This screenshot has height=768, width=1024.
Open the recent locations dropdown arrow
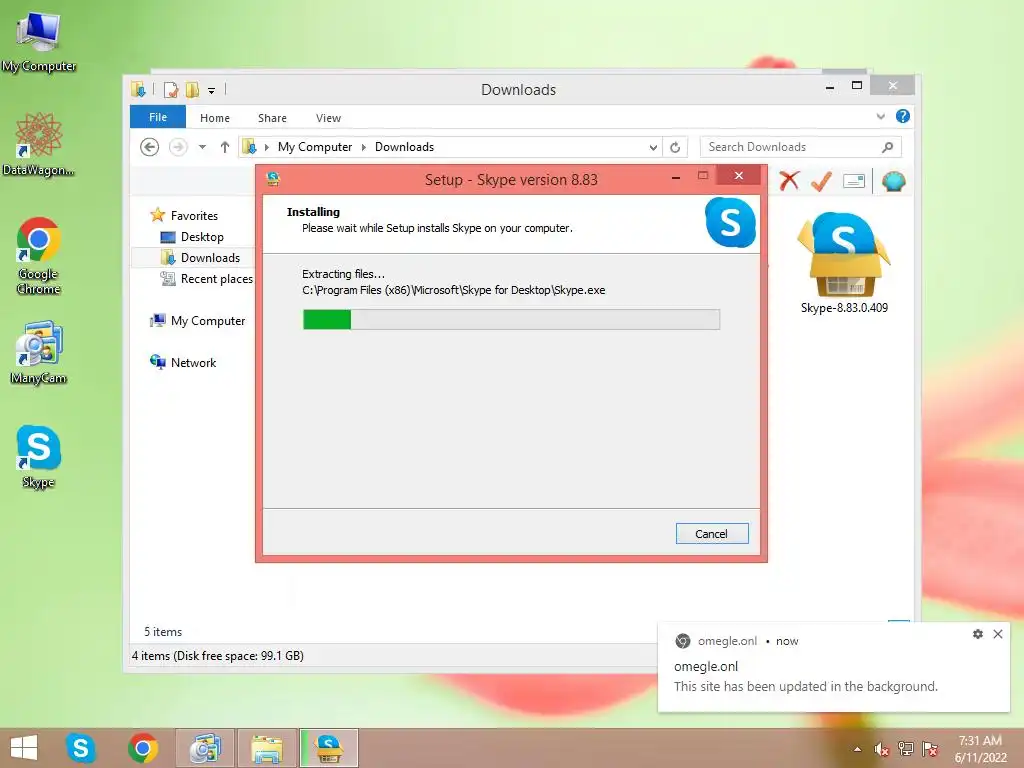coord(202,147)
